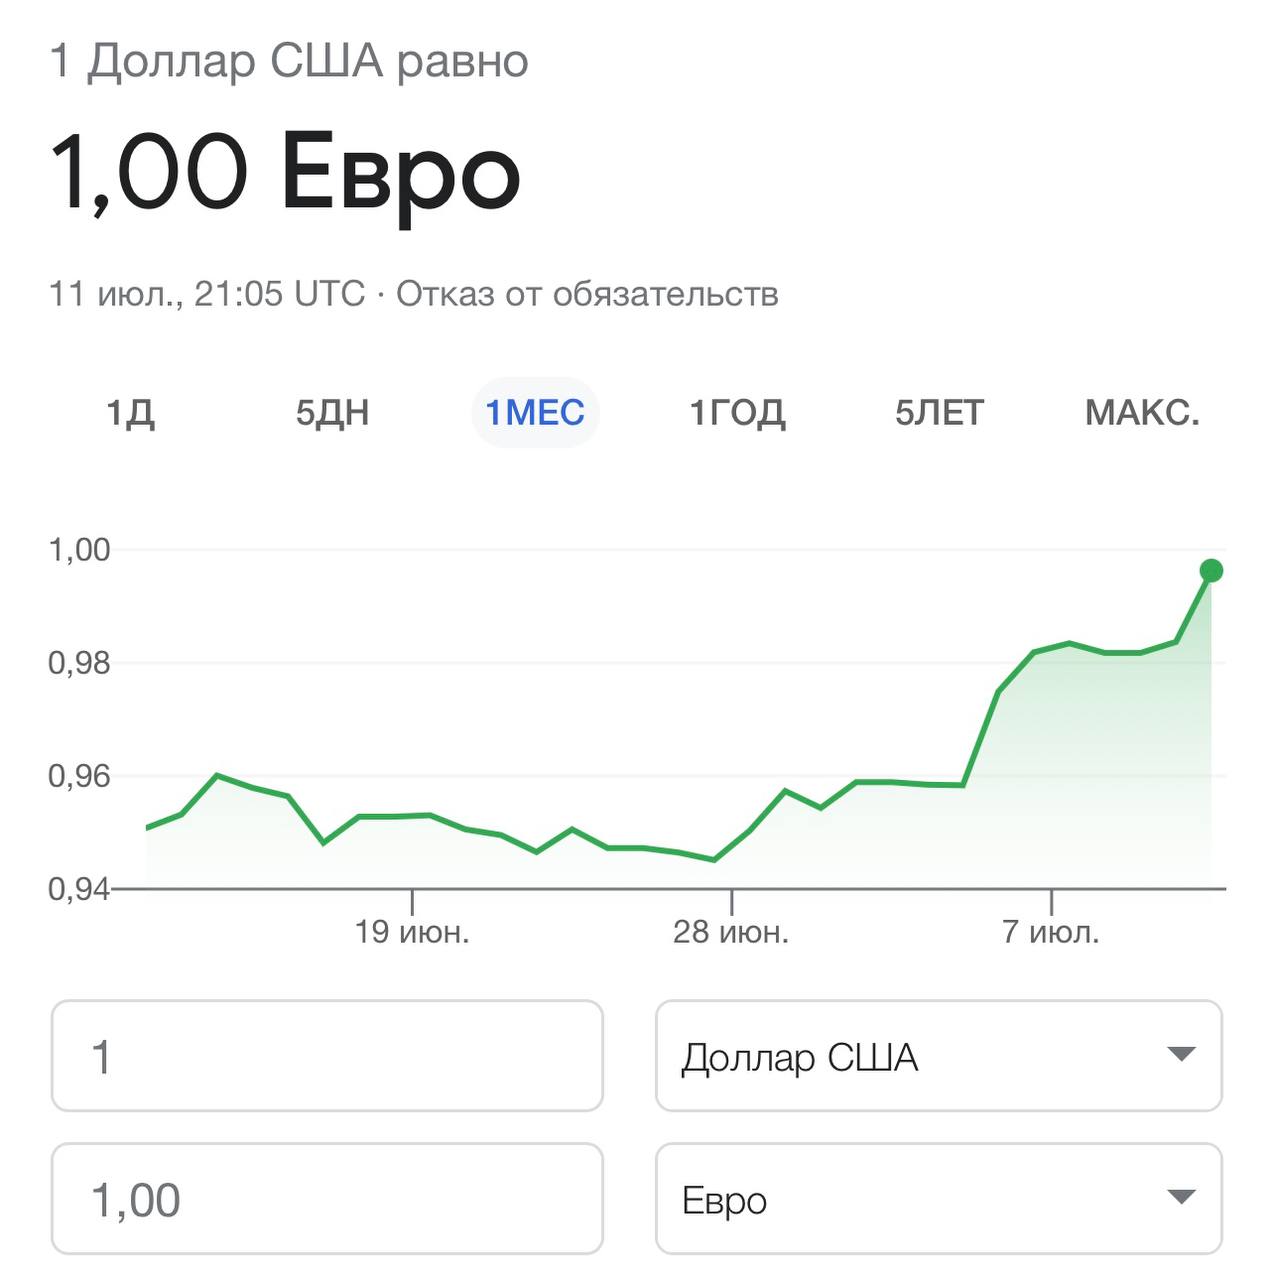Expand the Доллар США currency dropdown

tap(938, 1056)
